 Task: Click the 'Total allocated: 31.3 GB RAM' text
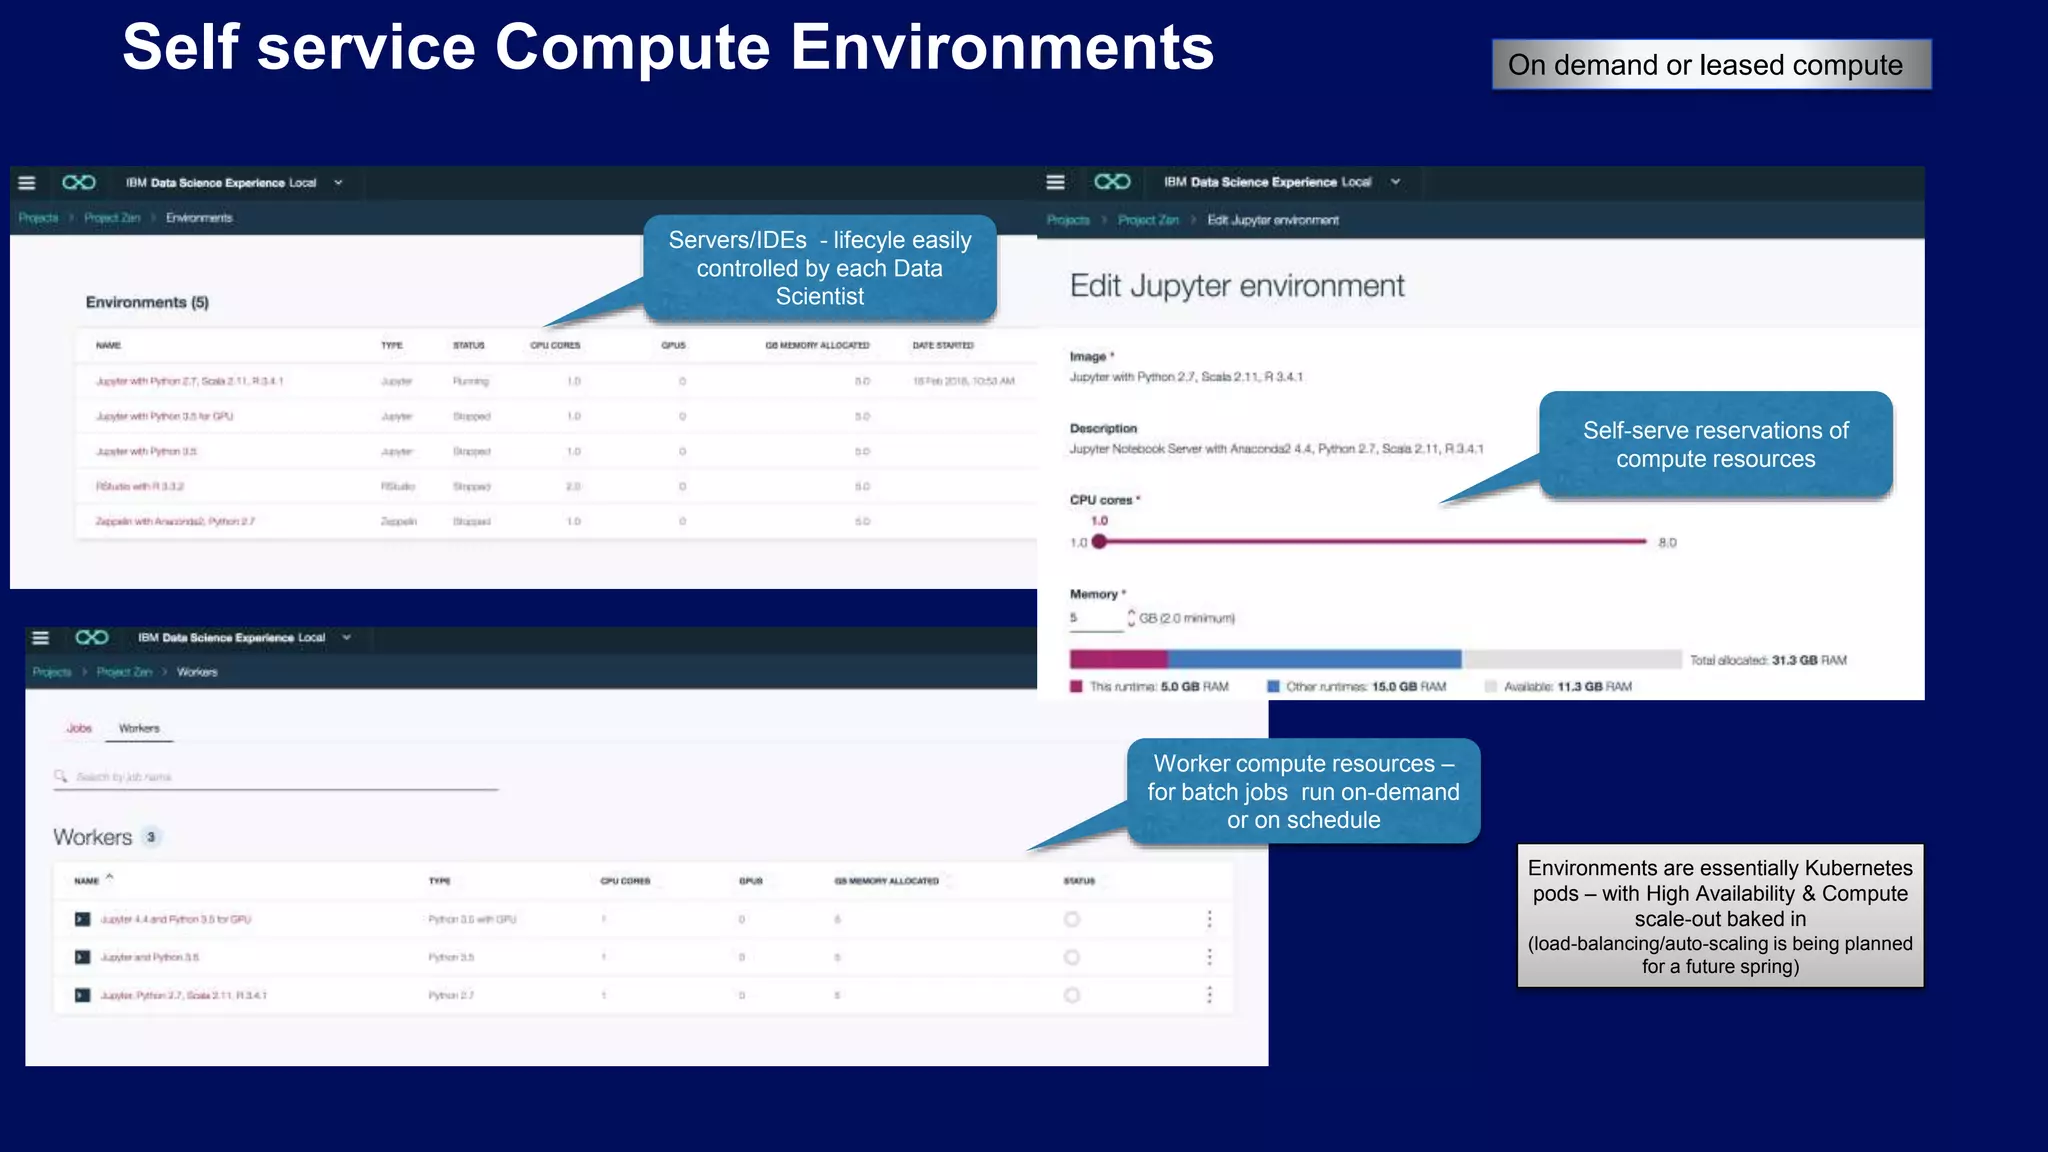[x=1768, y=660]
